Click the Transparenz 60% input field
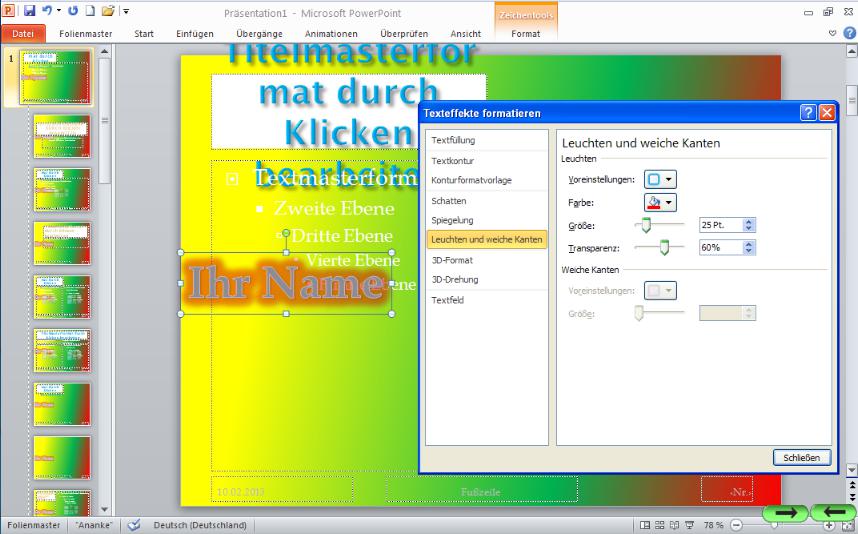 720,247
